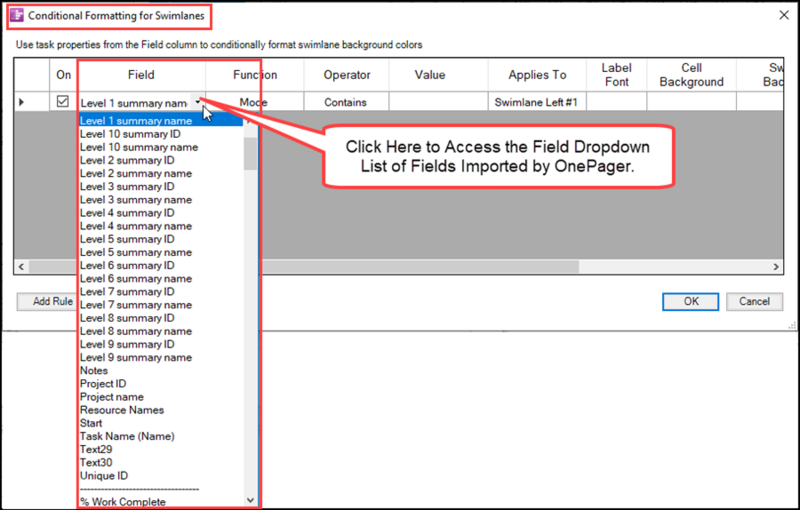Choose Level 6 summary ID field

pyautogui.click(x=127, y=266)
